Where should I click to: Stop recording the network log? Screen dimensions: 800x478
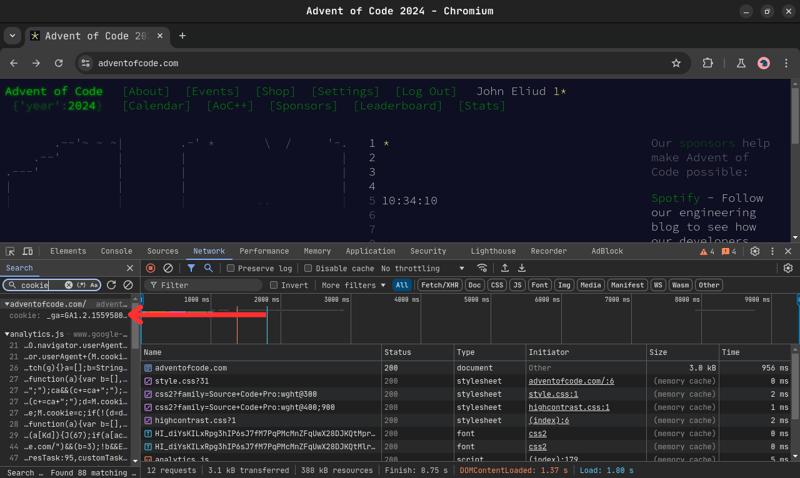click(x=151, y=268)
